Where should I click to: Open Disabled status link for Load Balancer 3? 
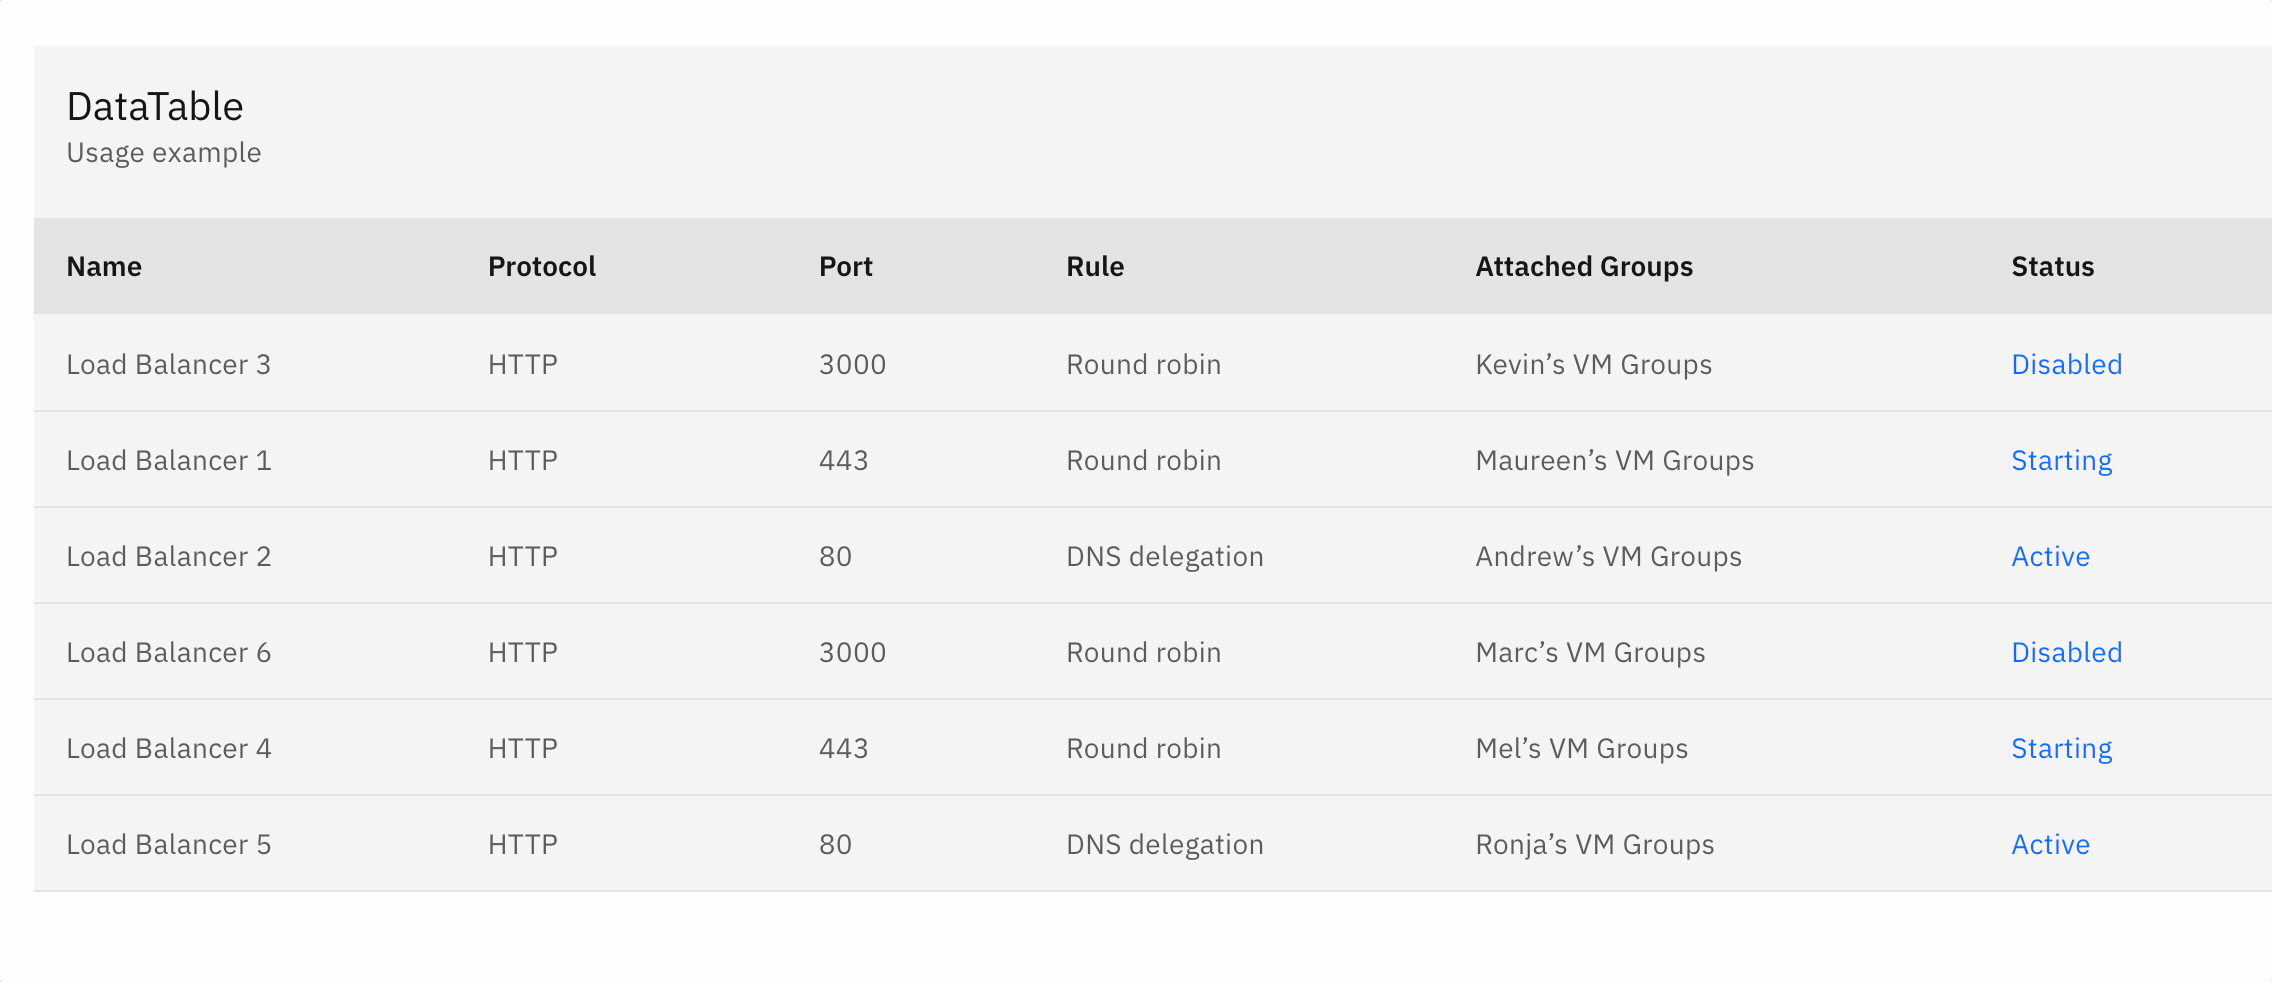2066,364
